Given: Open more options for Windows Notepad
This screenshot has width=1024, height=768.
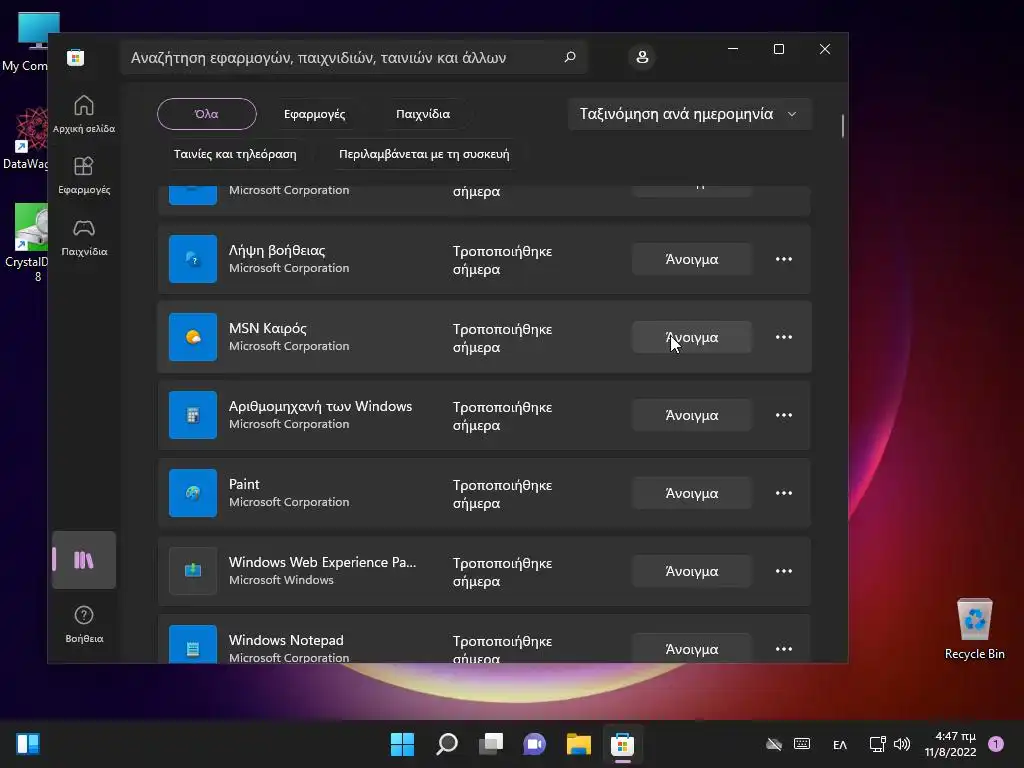Looking at the screenshot, I should coord(784,649).
